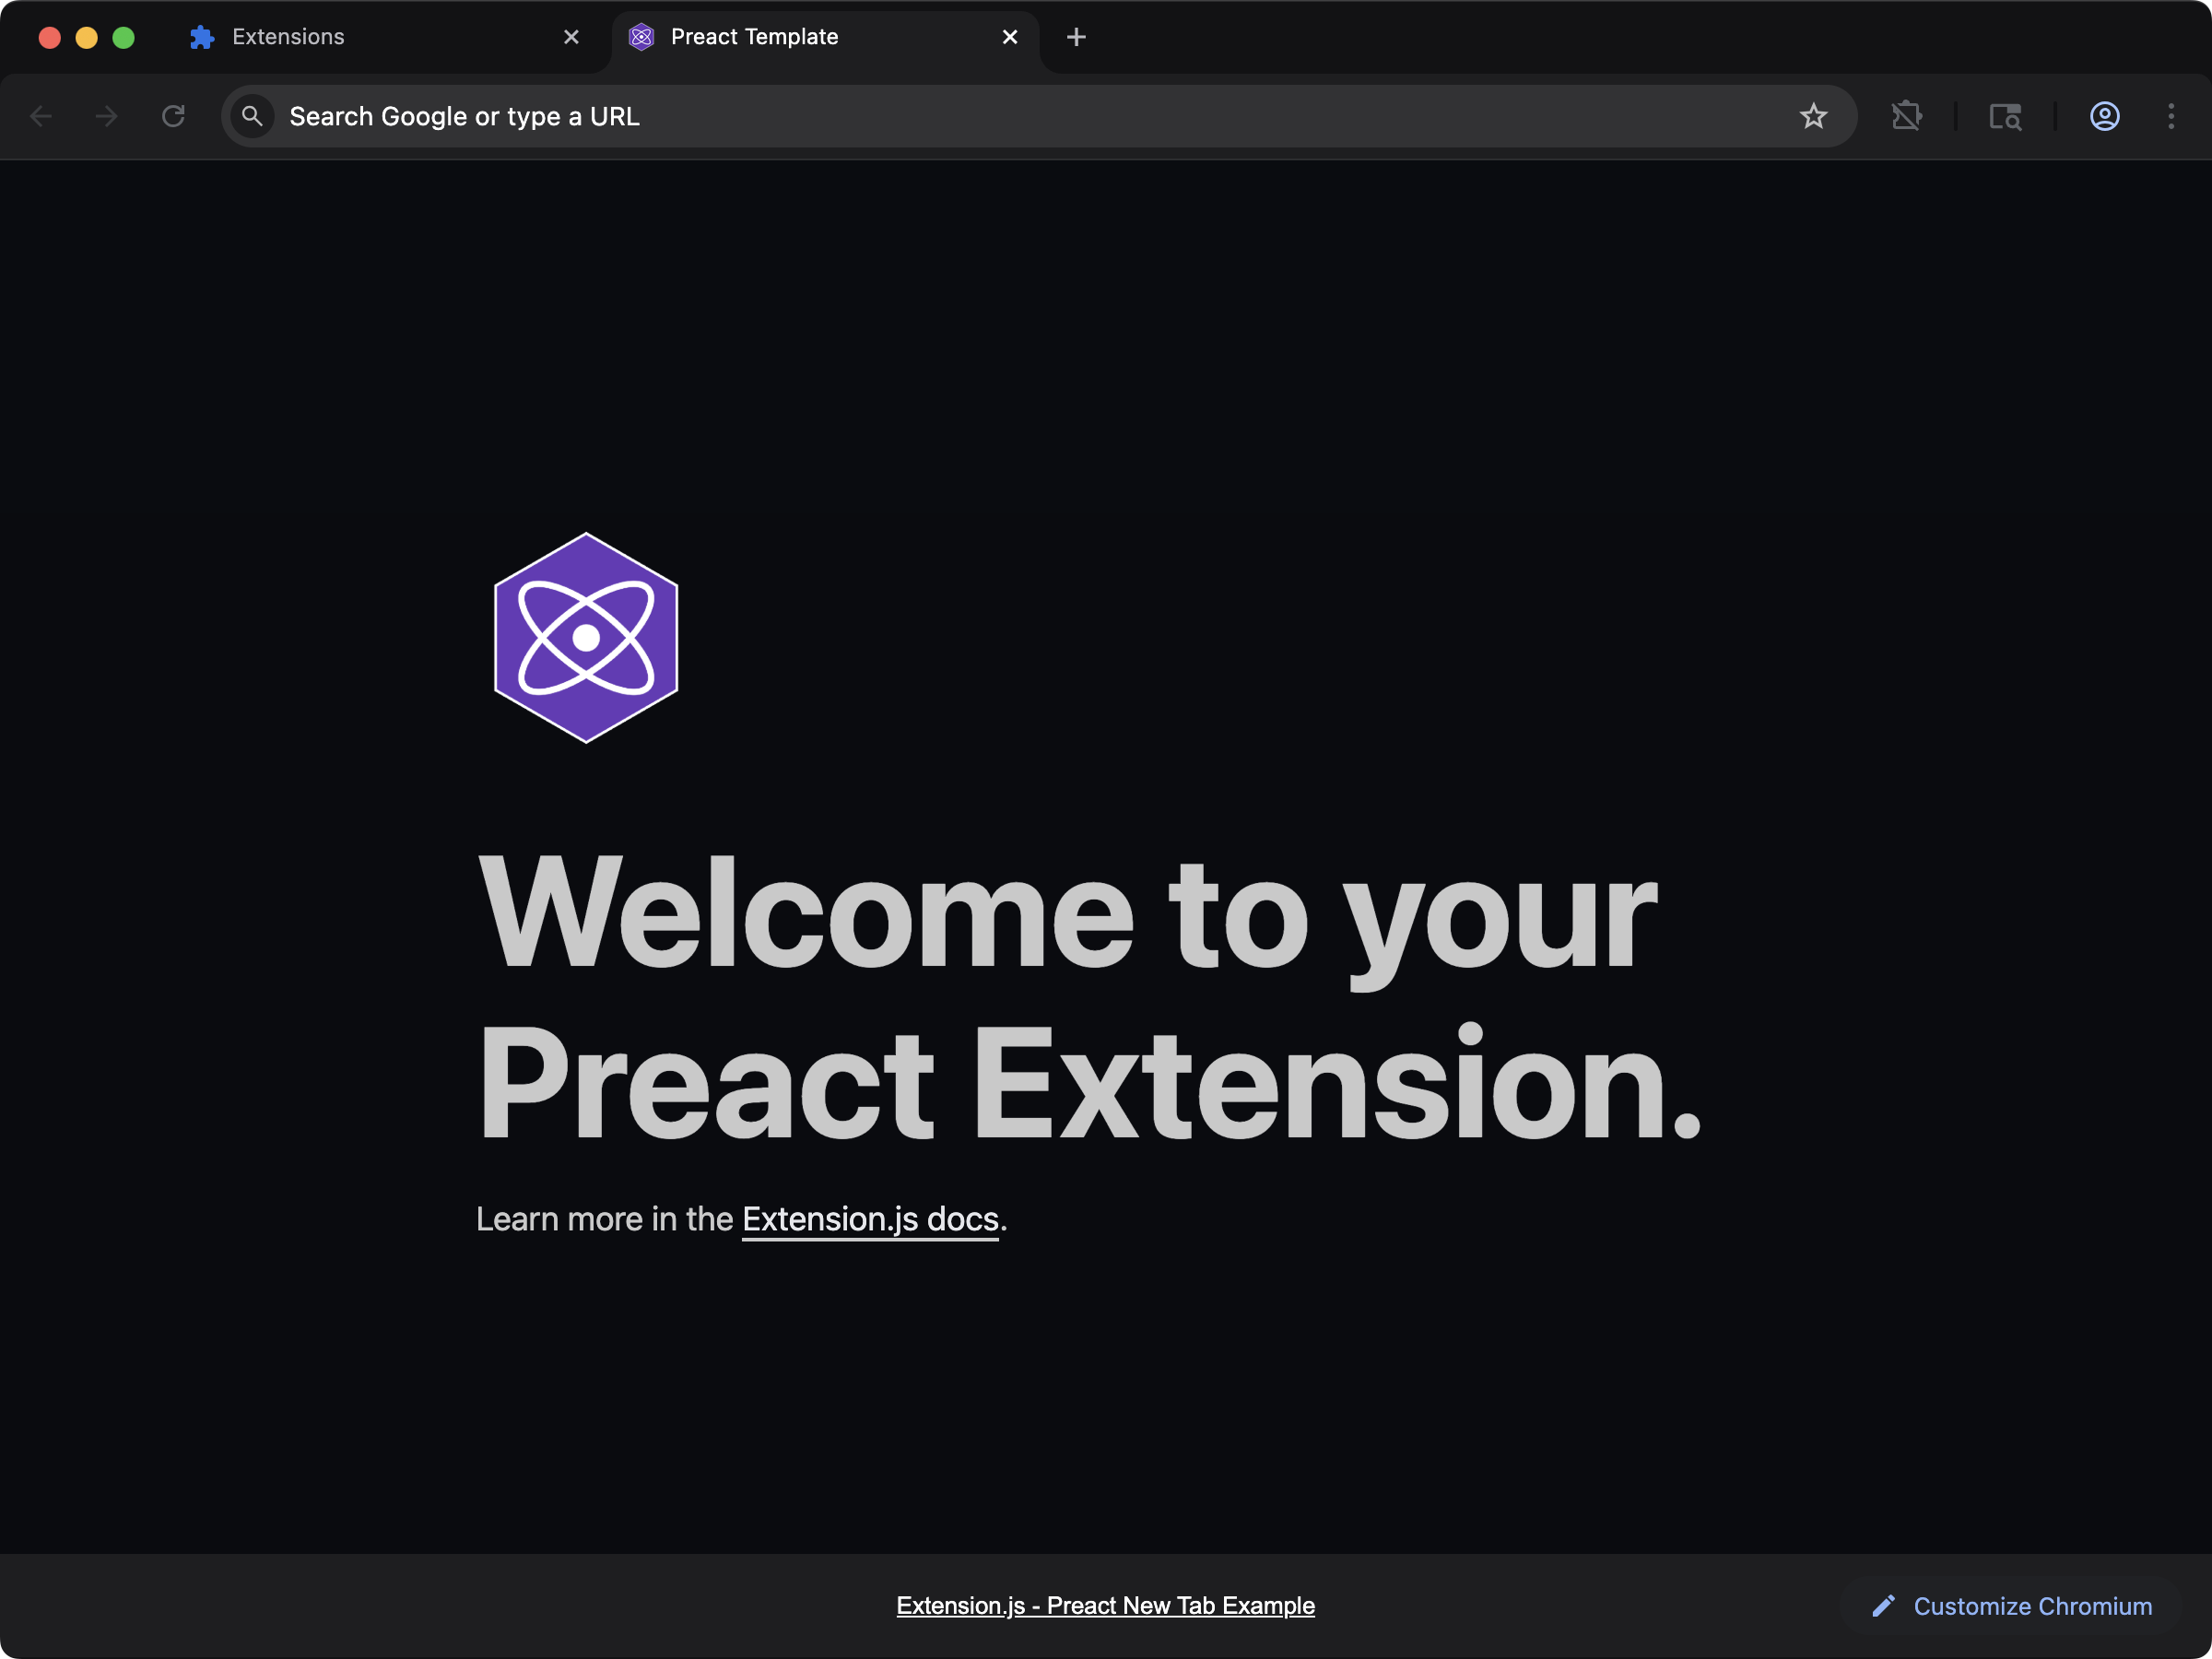
Task: Click the Extension.js - Preact New Tab Example link
Action: pos(1105,1605)
